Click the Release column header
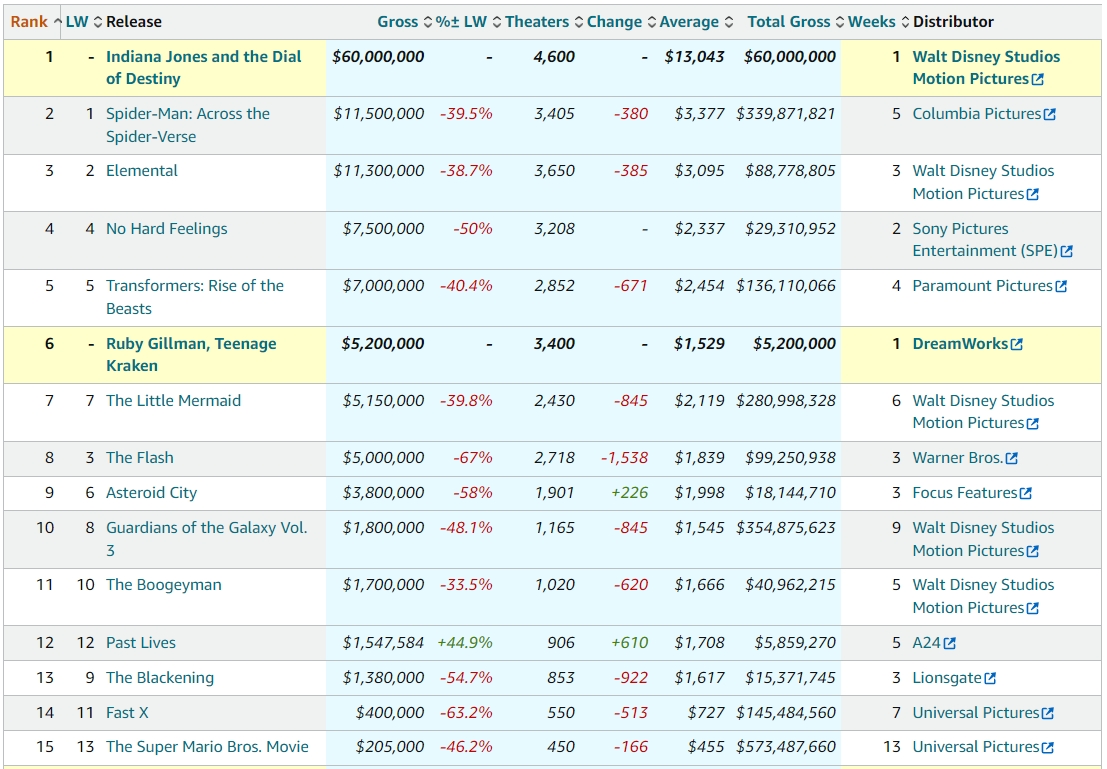The image size is (1107, 769). tap(134, 22)
